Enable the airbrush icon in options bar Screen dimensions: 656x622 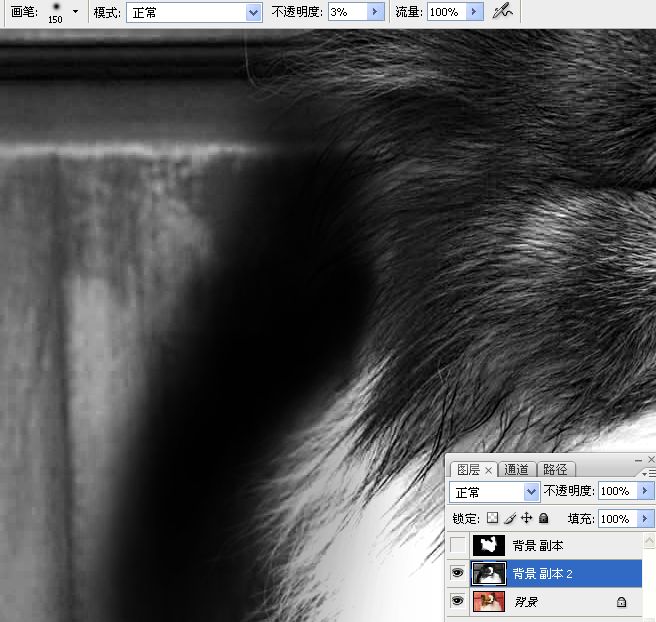502,12
